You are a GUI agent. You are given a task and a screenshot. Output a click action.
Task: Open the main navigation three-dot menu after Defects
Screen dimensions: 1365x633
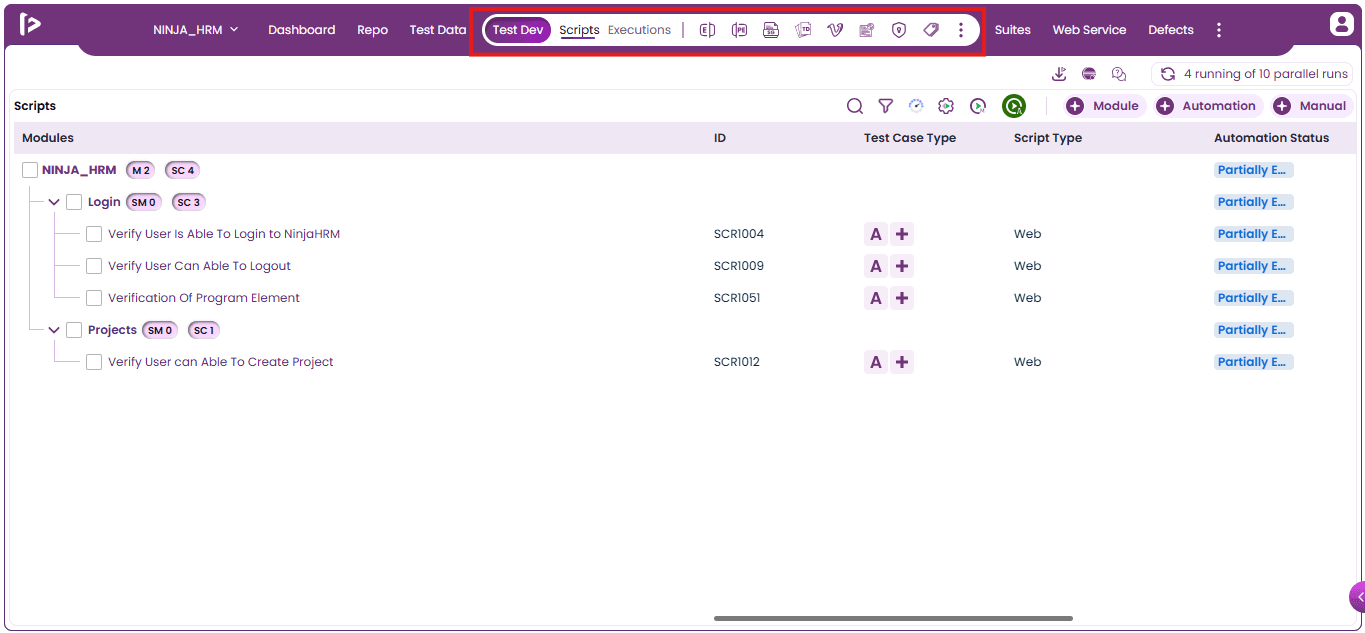point(1218,30)
